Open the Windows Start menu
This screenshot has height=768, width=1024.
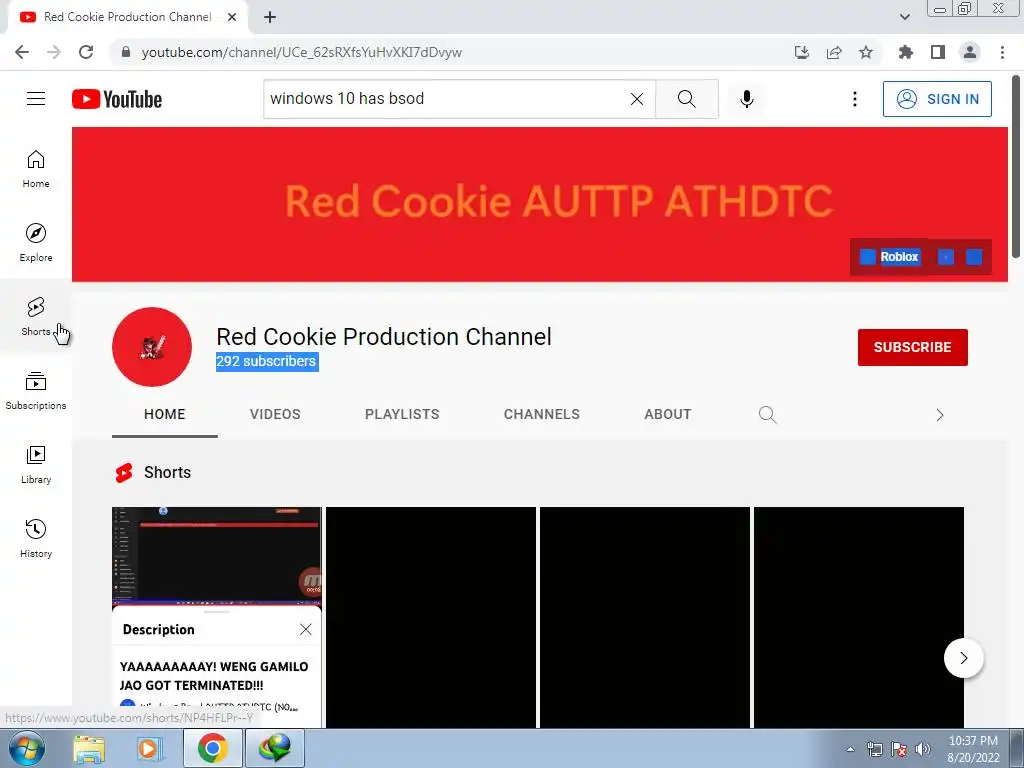(26, 748)
